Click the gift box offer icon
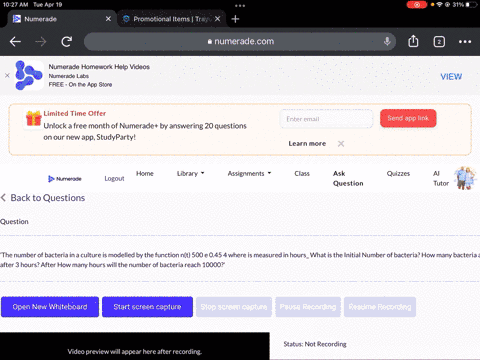 (34, 118)
